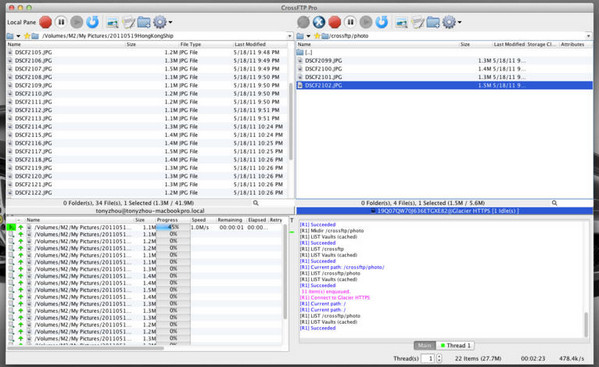Open search magnifier under remote file list
Viewport: 599px width, 367px height.
click(x=554, y=203)
